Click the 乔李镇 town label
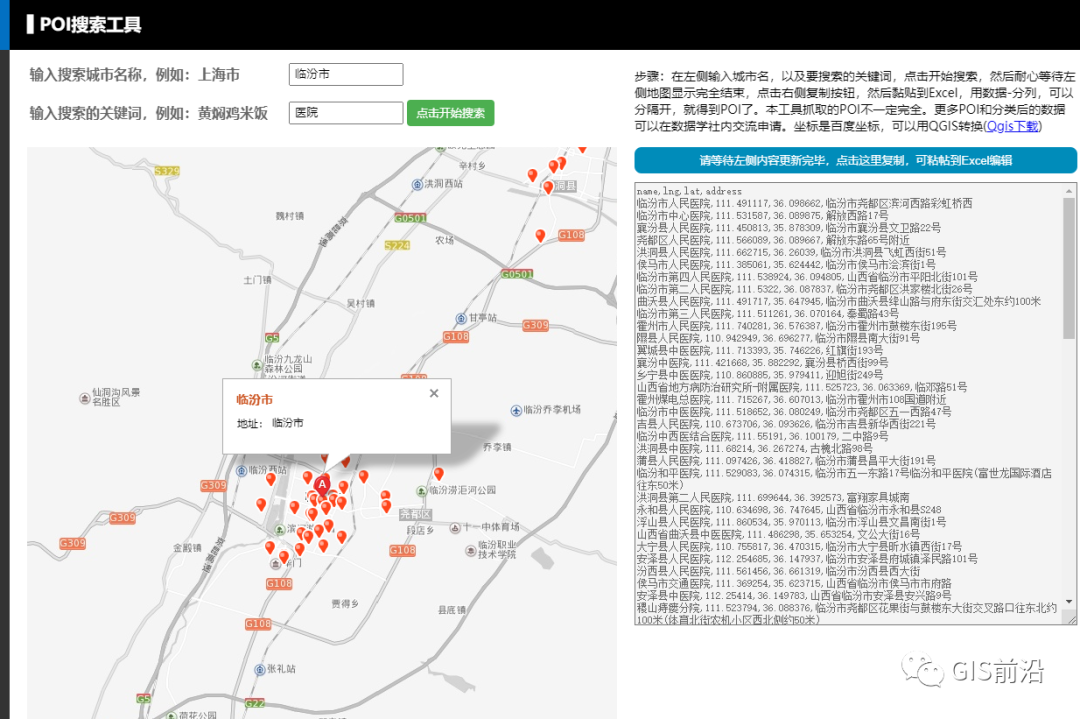 [497, 448]
